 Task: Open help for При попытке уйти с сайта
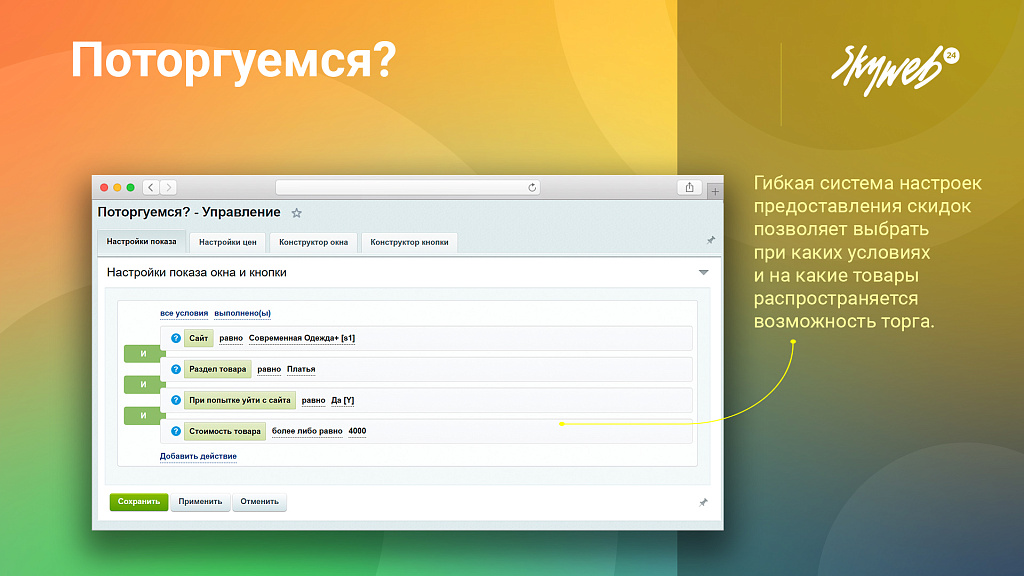click(174, 399)
